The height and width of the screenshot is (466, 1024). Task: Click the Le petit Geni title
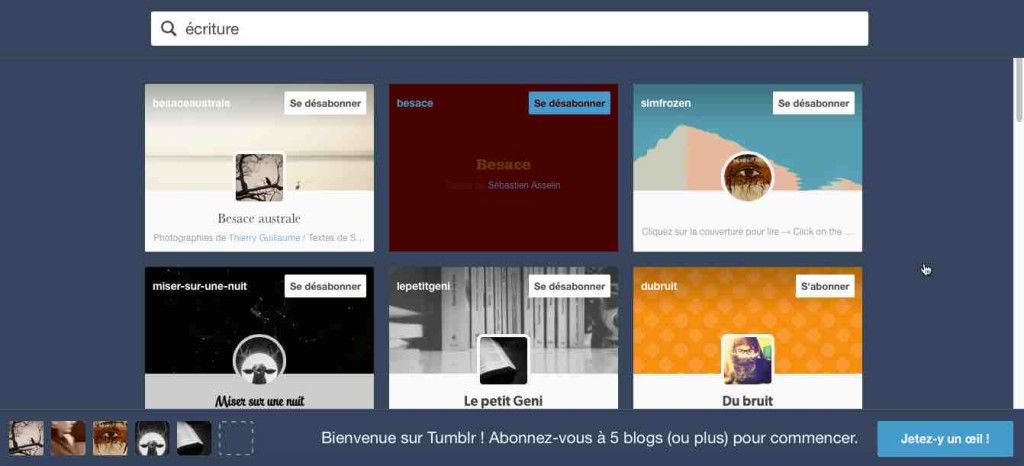(504, 401)
